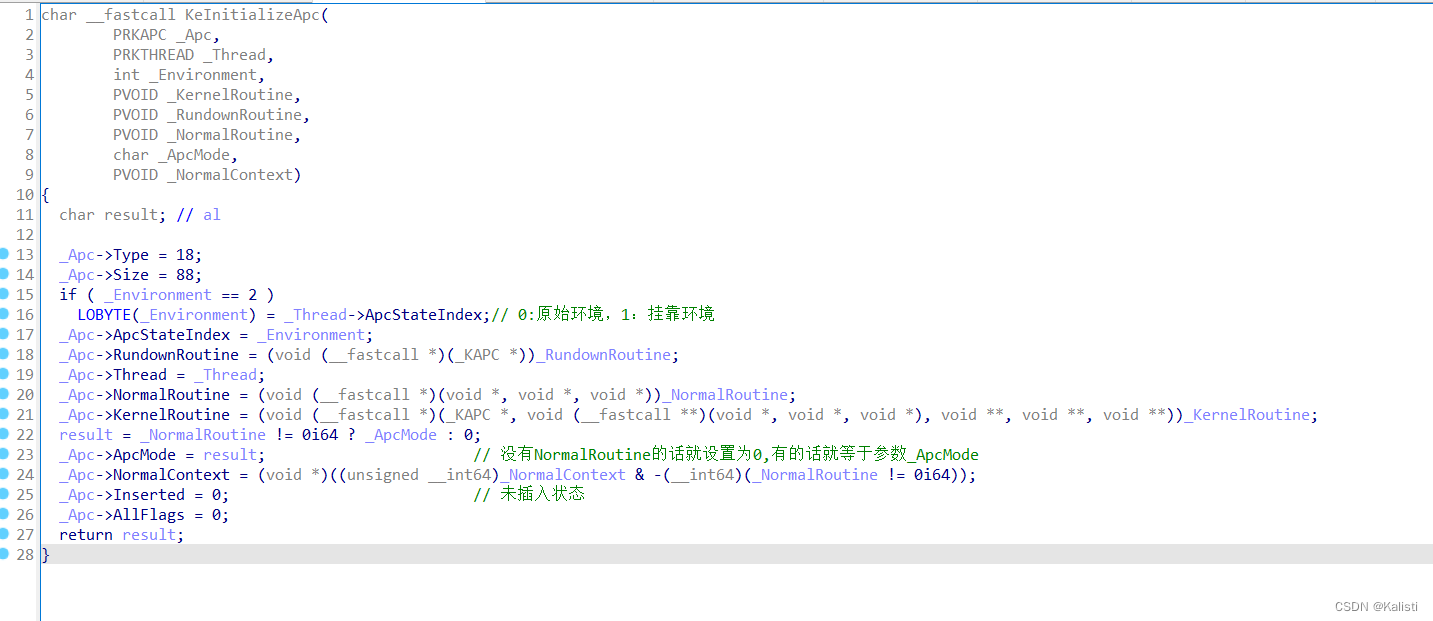Select function name KeInitializeApc on line 1
Screen dimensions: 1433x621
click(x=252, y=15)
